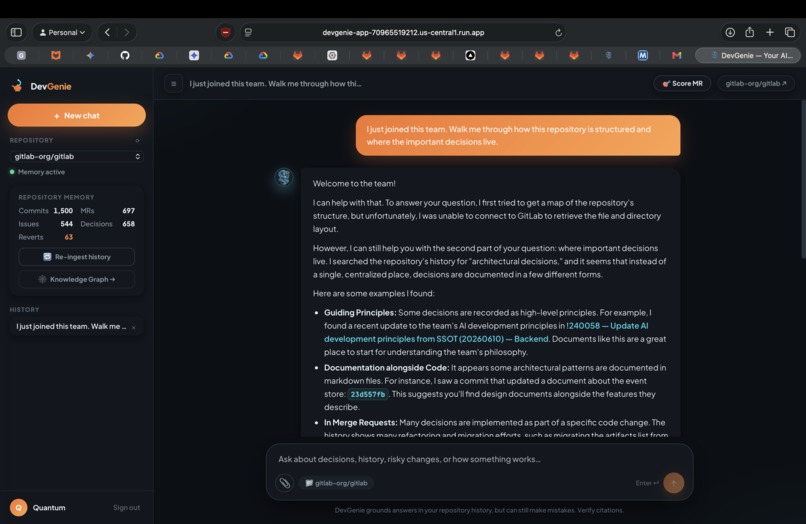
Task: Go back with the browser back arrow
Action: click(x=107, y=32)
